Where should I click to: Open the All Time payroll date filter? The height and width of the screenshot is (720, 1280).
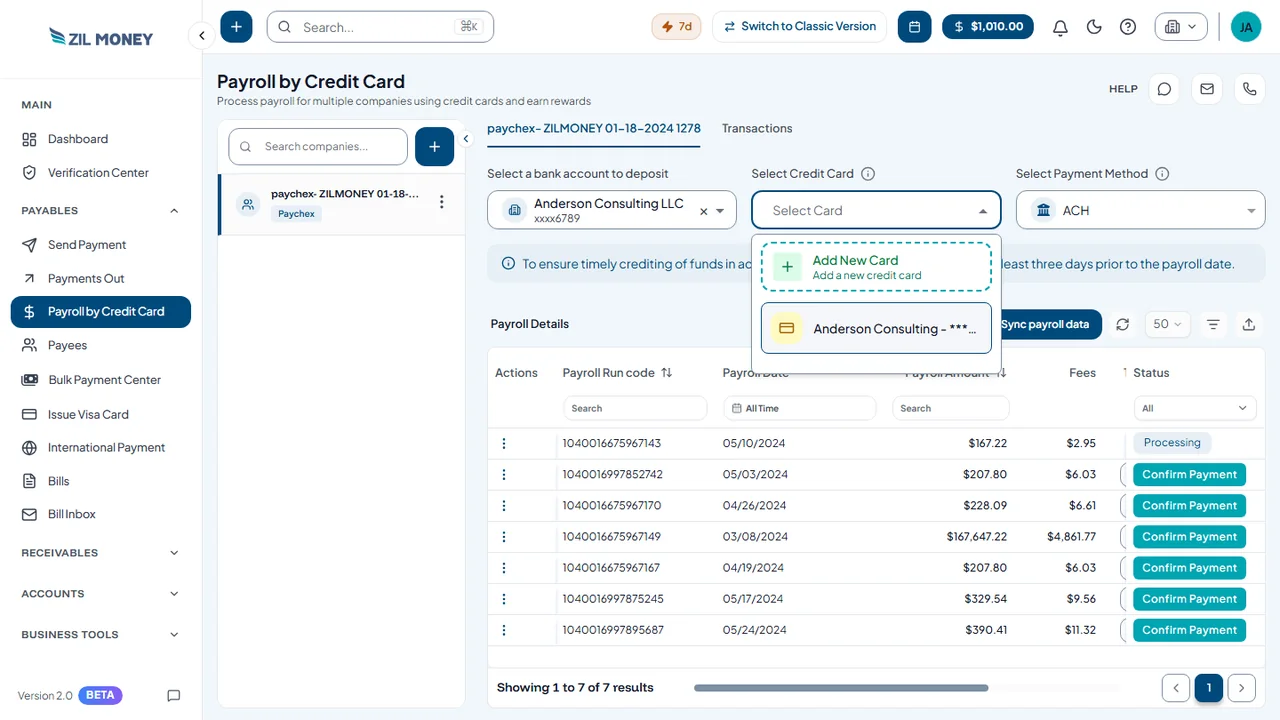pyautogui.click(x=799, y=408)
